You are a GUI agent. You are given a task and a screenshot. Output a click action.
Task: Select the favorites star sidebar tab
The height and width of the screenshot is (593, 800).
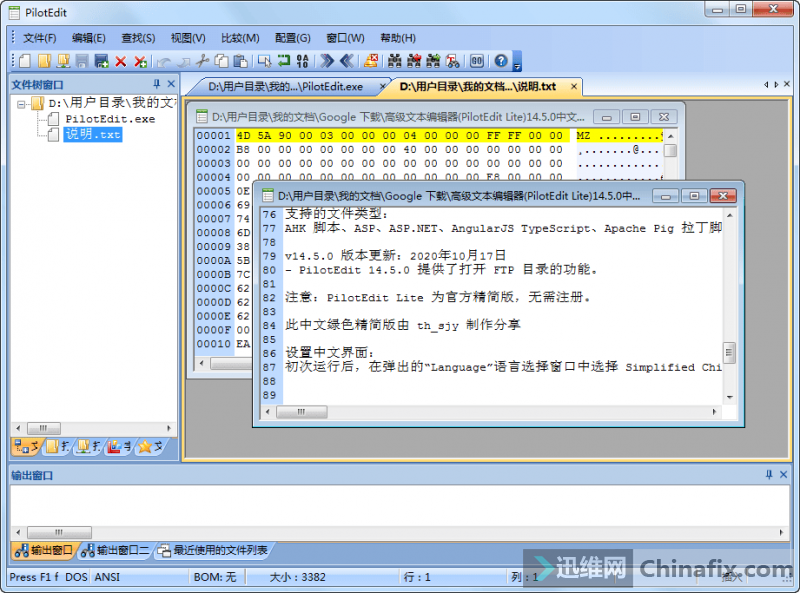pos(150,447)
